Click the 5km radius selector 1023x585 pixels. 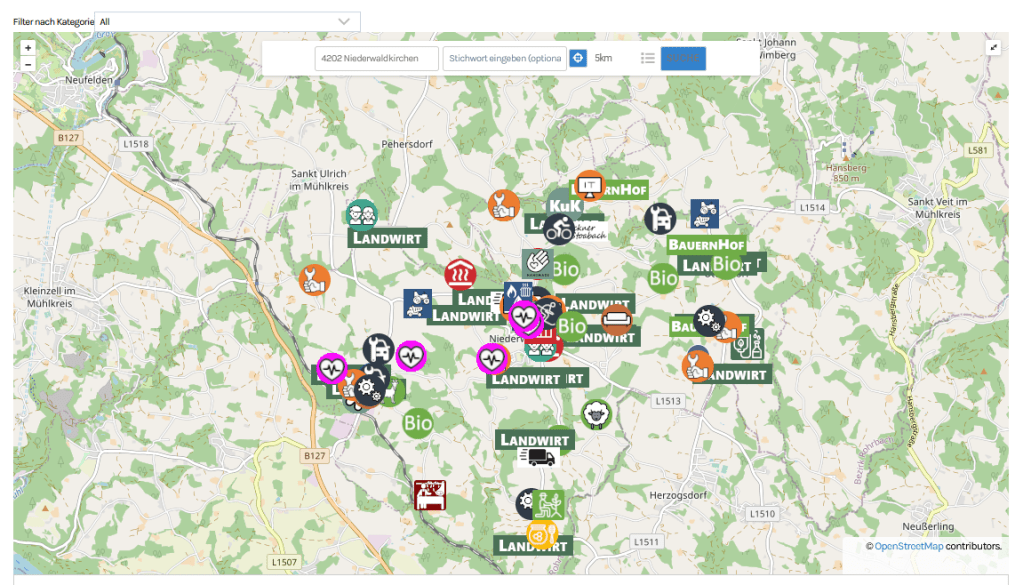point(603,59)
